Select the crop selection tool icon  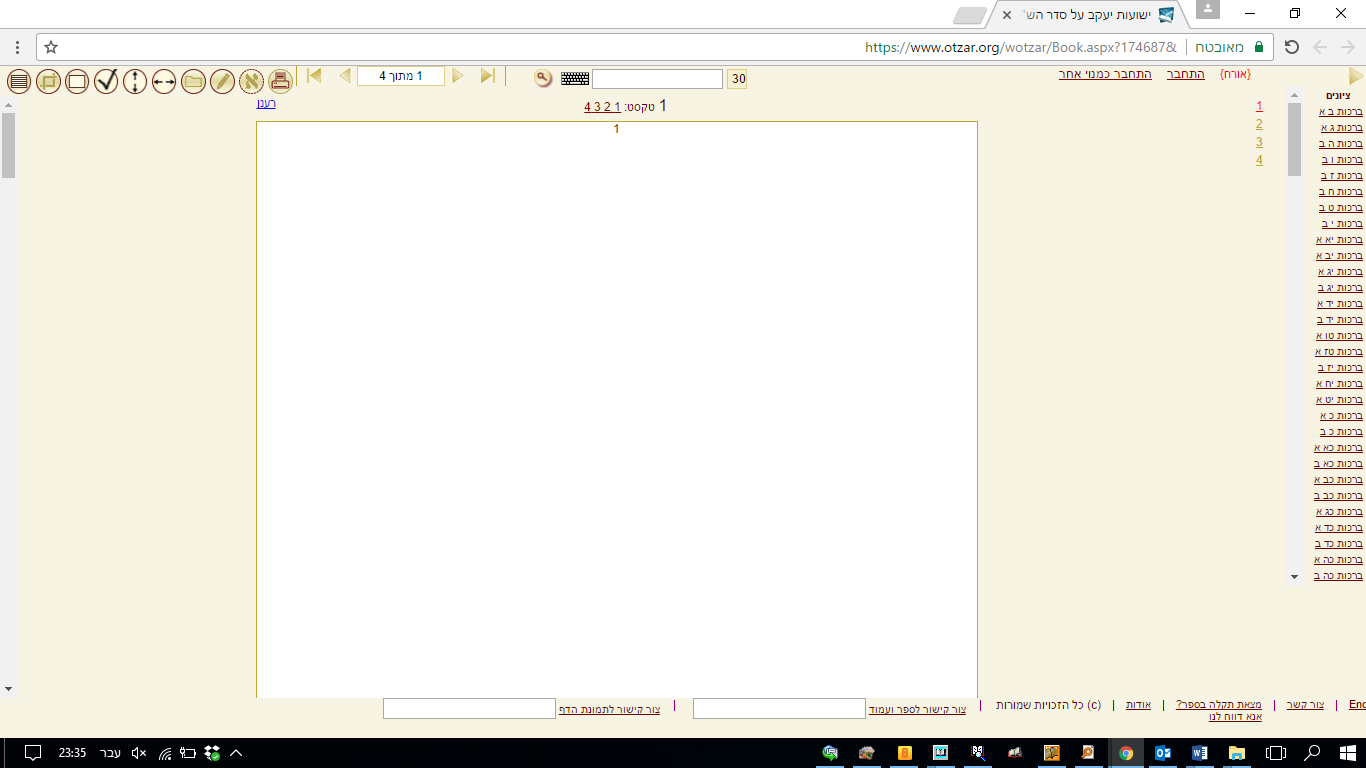click(48, 82)
